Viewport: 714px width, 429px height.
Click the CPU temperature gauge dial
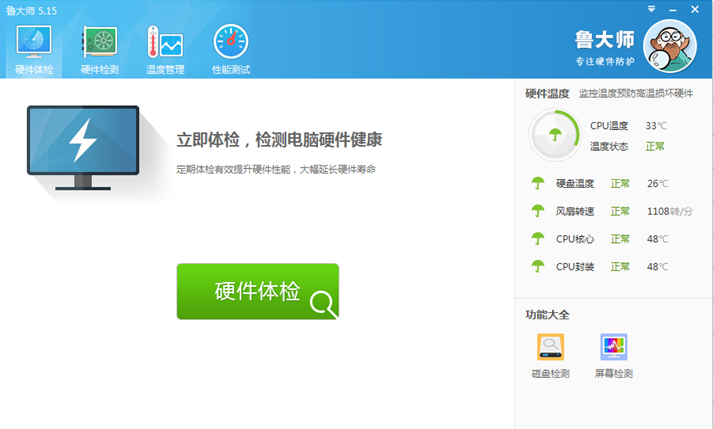(x=555, y=135)
